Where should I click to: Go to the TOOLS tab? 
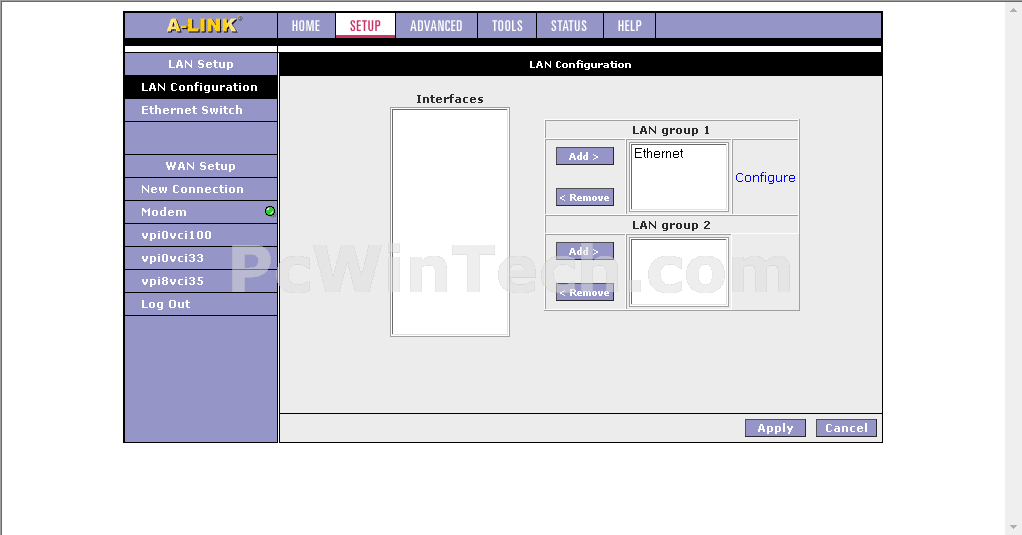(x=507, y=26)
